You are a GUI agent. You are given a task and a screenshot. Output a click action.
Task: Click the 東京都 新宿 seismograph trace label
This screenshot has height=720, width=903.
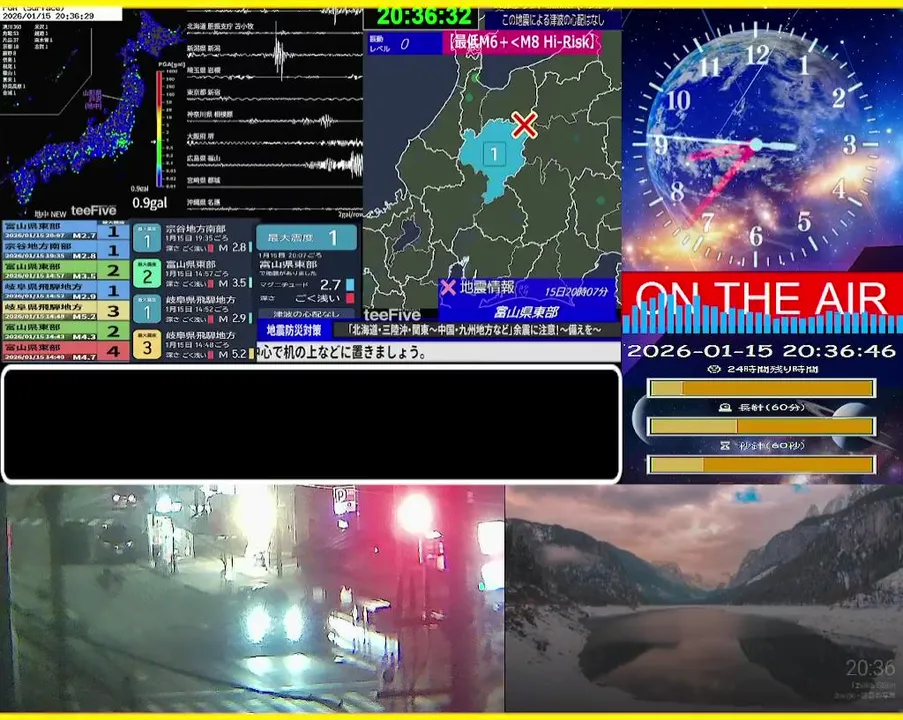(x=203, y=92)
